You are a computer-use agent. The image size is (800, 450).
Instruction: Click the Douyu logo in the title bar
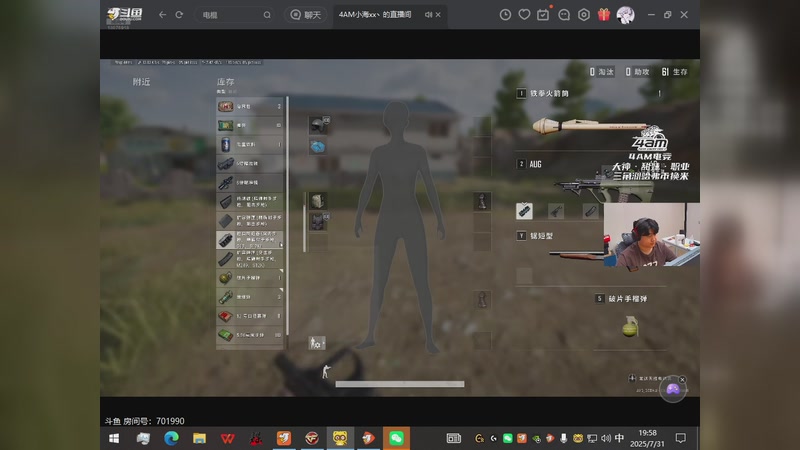[124, 14]
